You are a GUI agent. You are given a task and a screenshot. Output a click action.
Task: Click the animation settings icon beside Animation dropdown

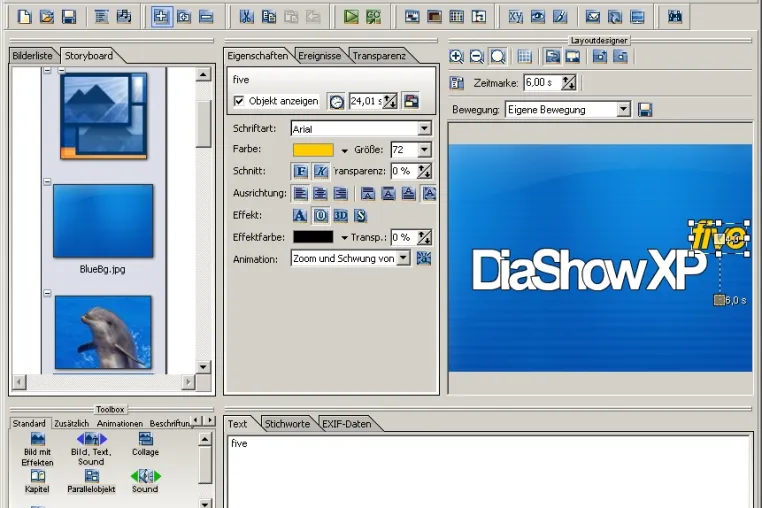pos(424,258)
